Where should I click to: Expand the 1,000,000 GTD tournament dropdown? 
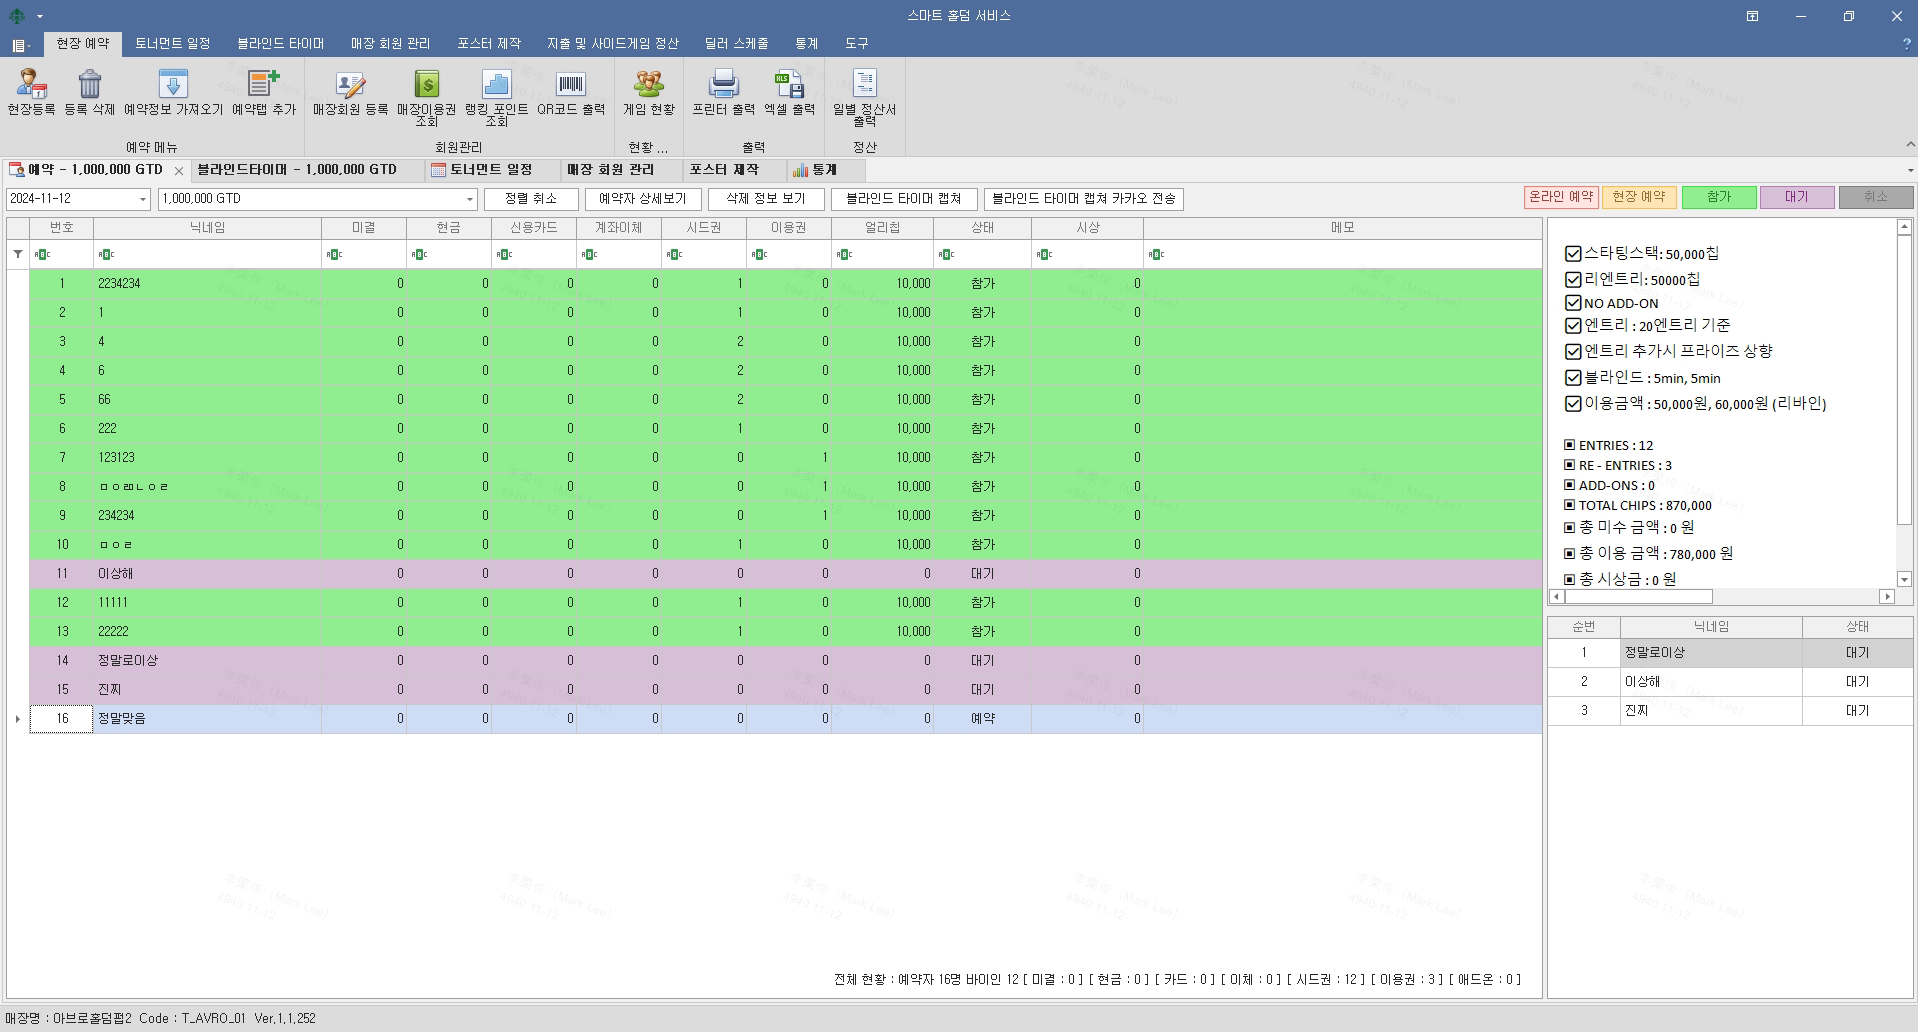[x=470, y=199]
